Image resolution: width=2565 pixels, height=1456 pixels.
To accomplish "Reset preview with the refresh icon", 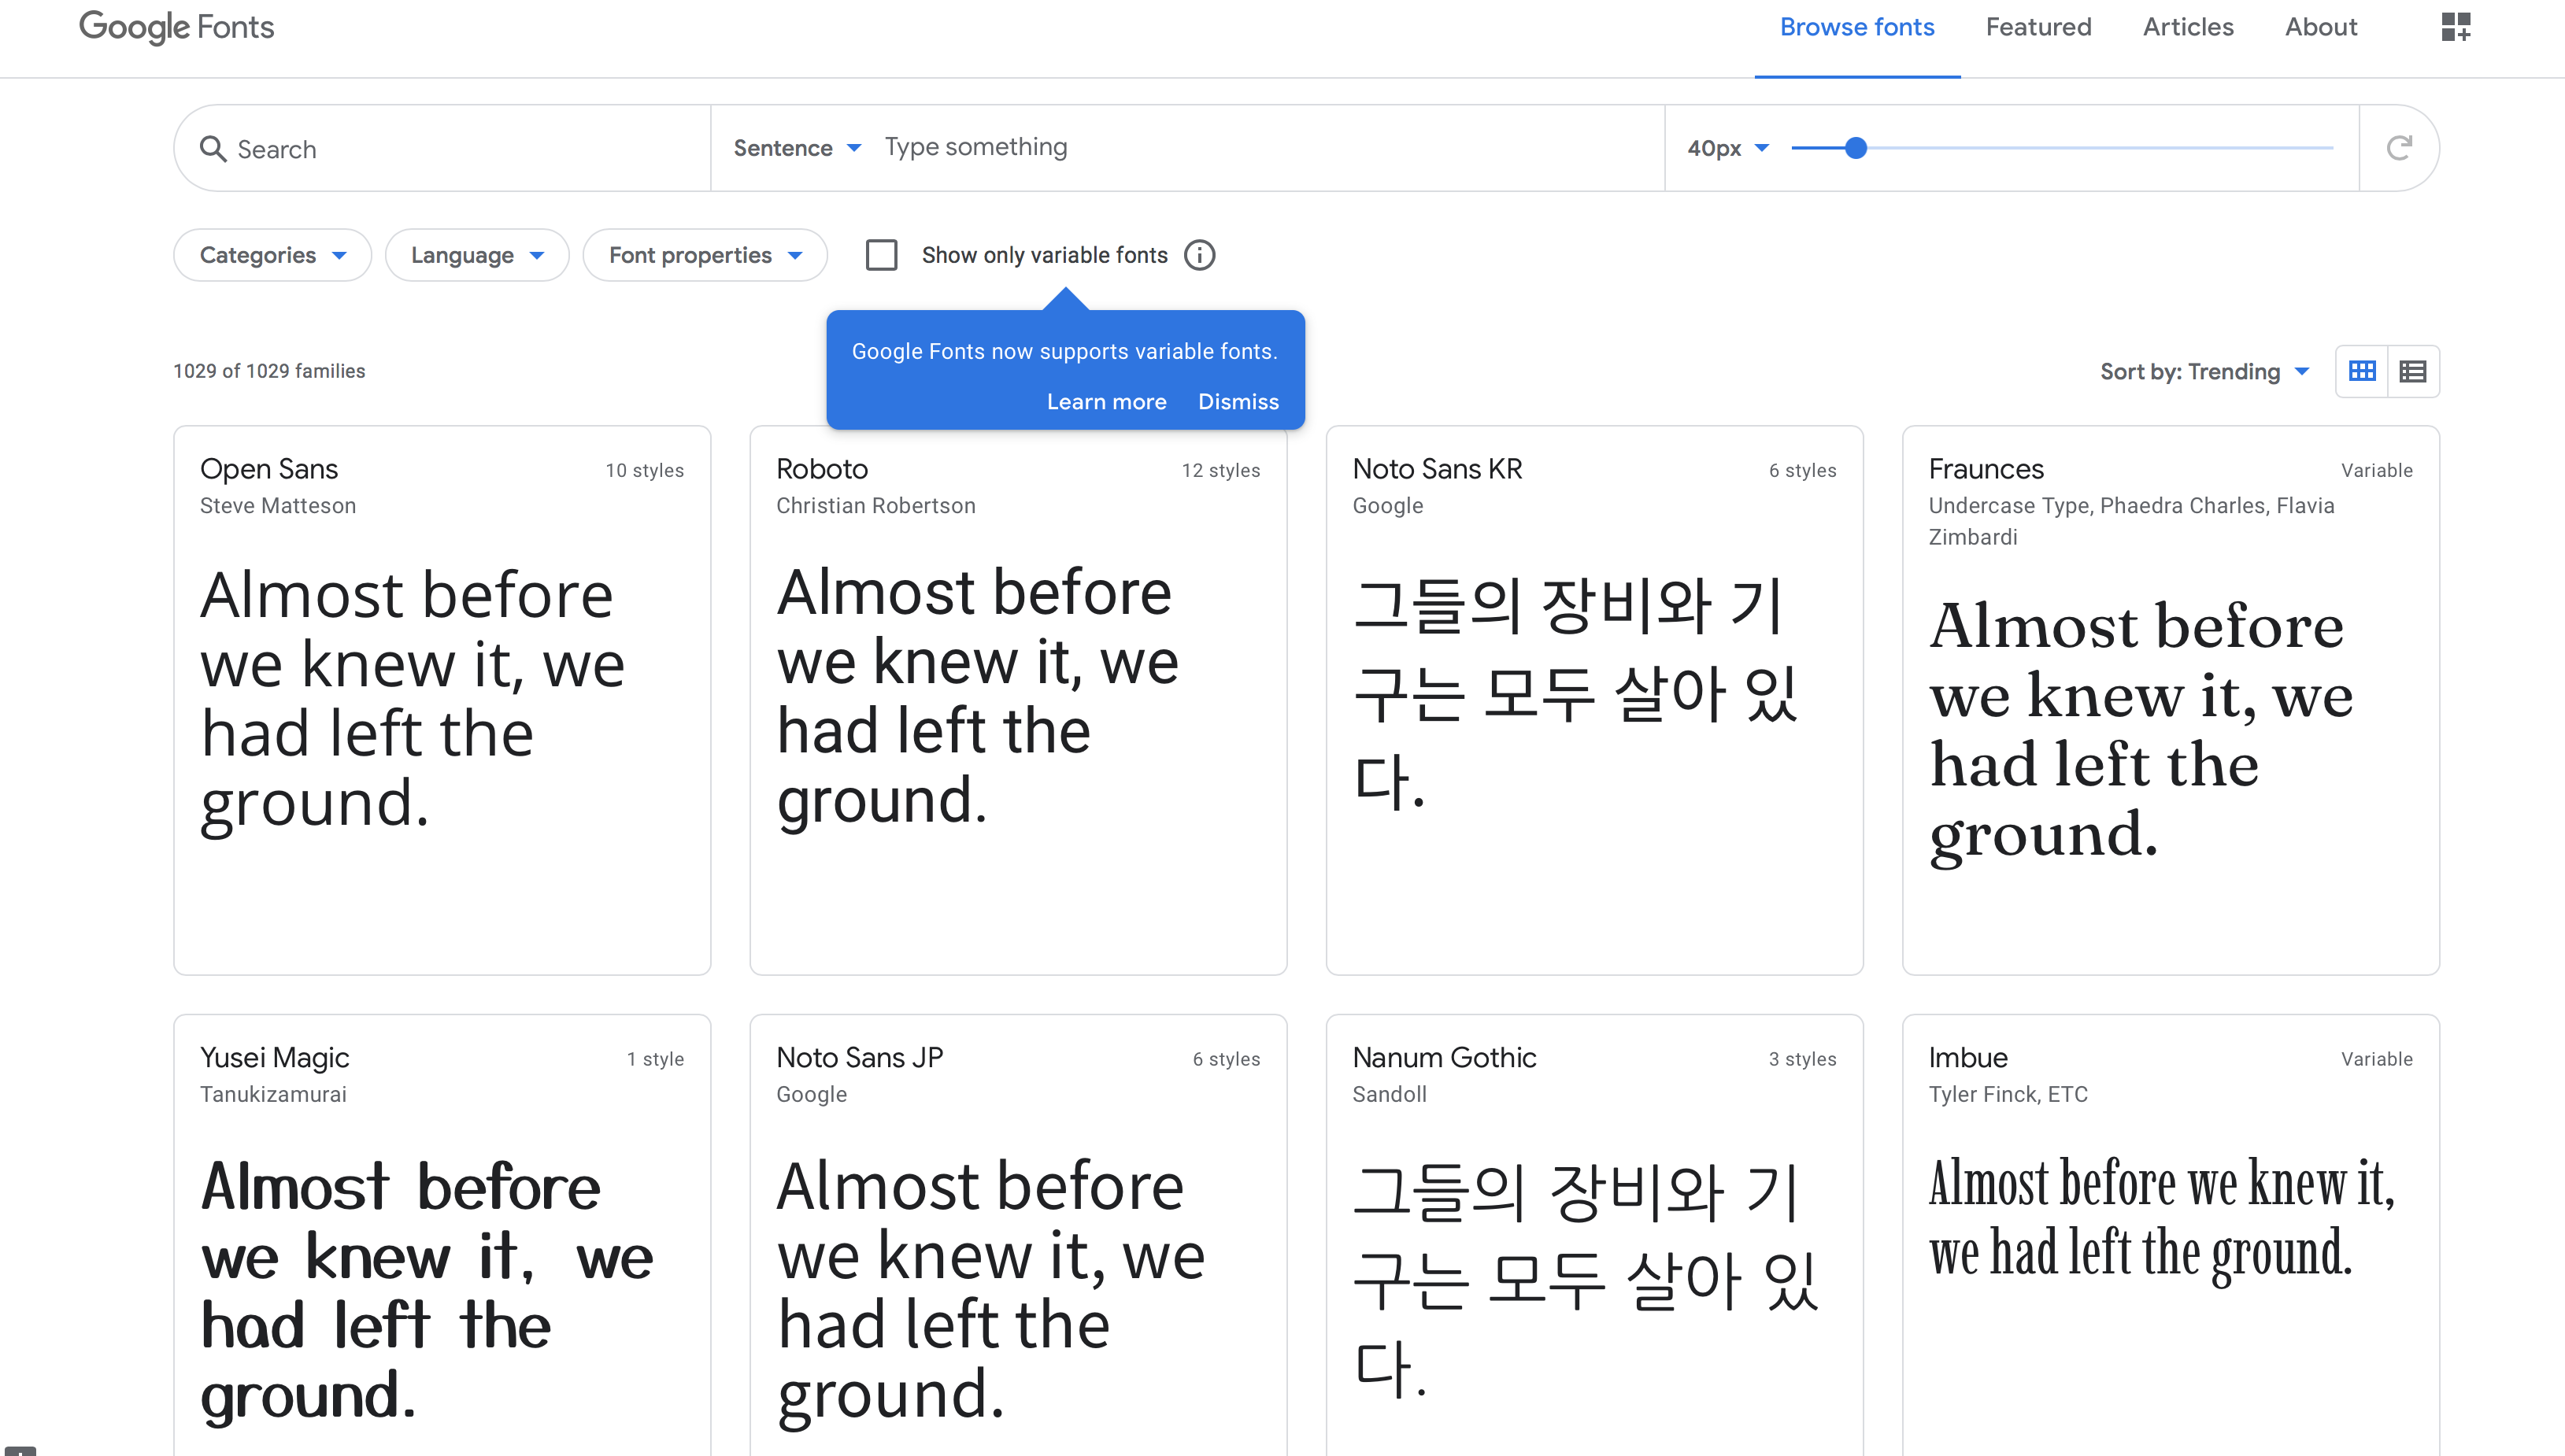I will click(2399, 148).
